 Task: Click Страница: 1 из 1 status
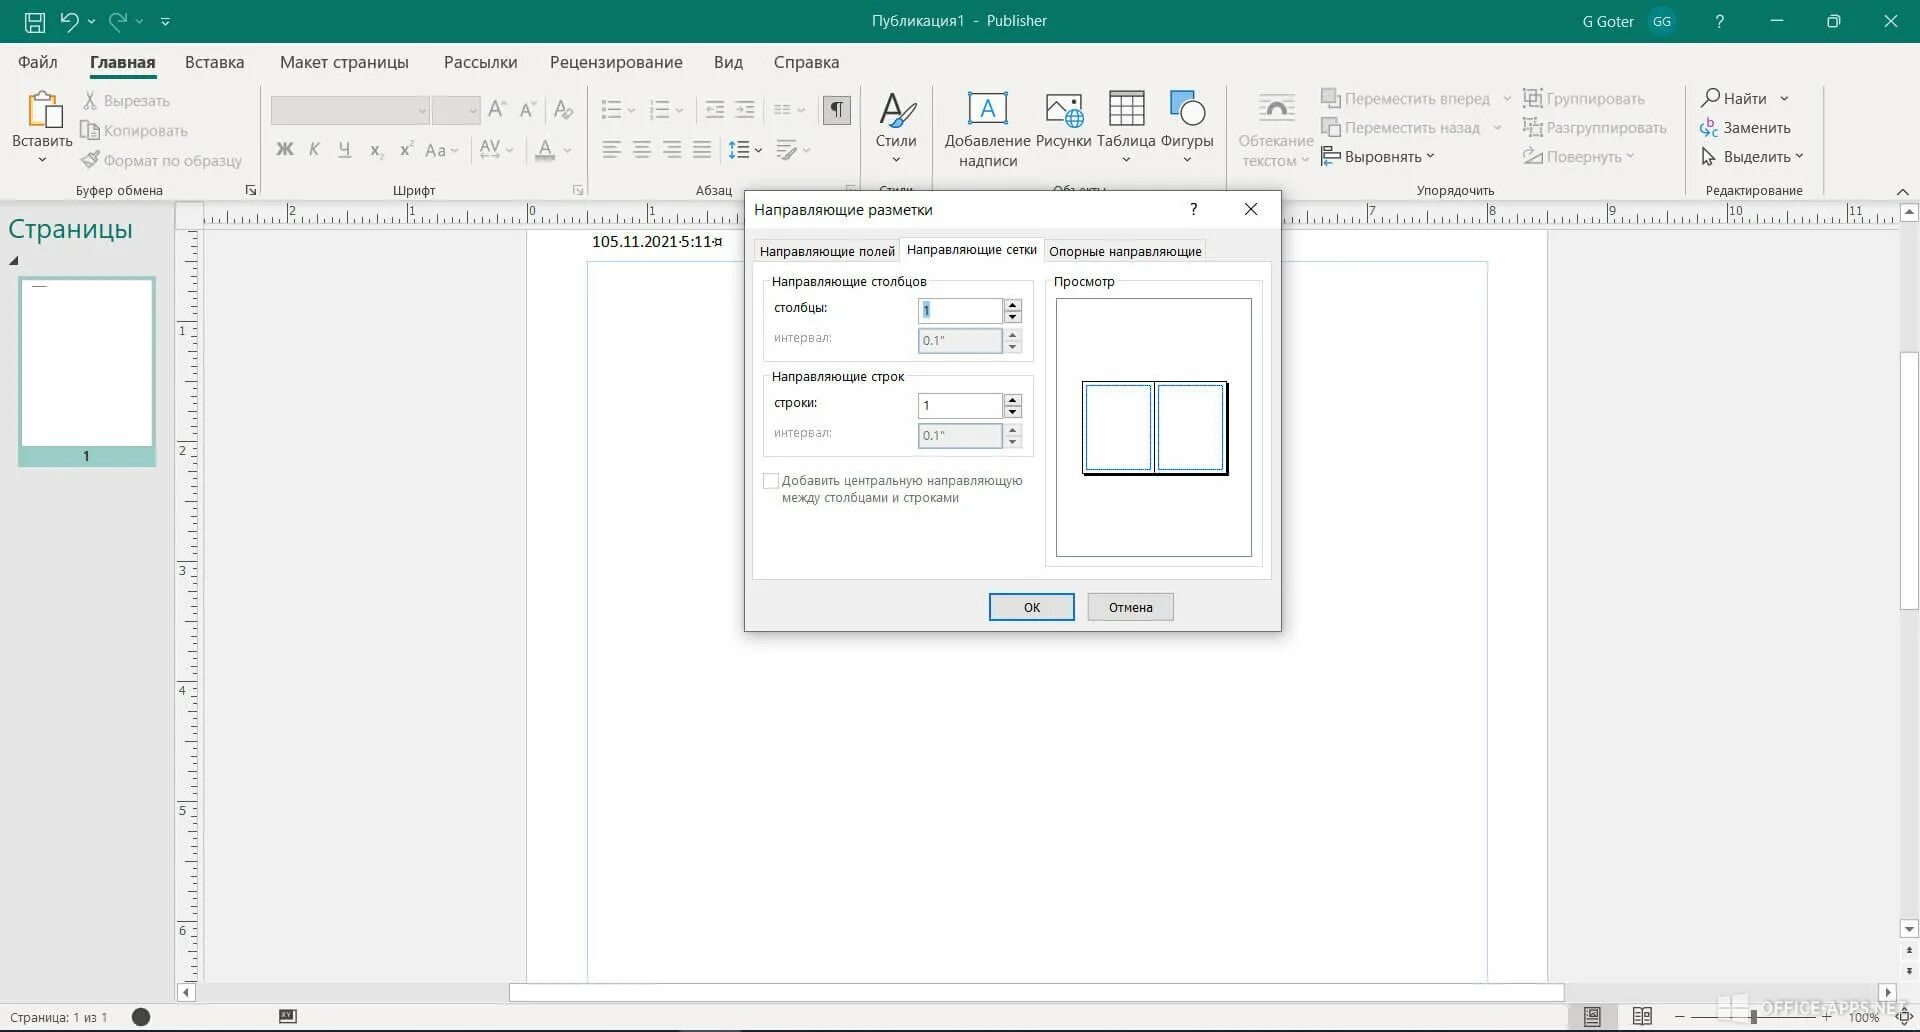tap(58, 1017)
